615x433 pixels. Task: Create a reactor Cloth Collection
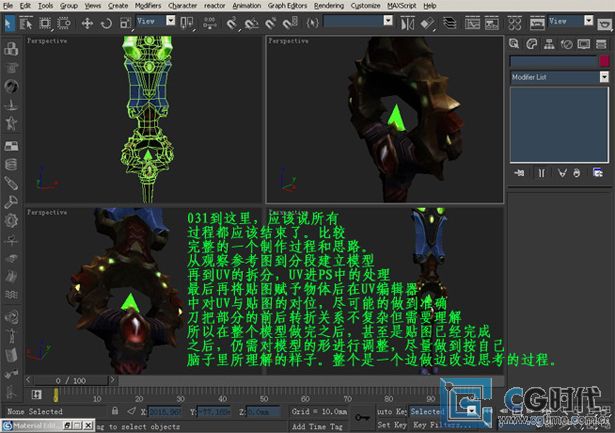(x=11, y=67)
